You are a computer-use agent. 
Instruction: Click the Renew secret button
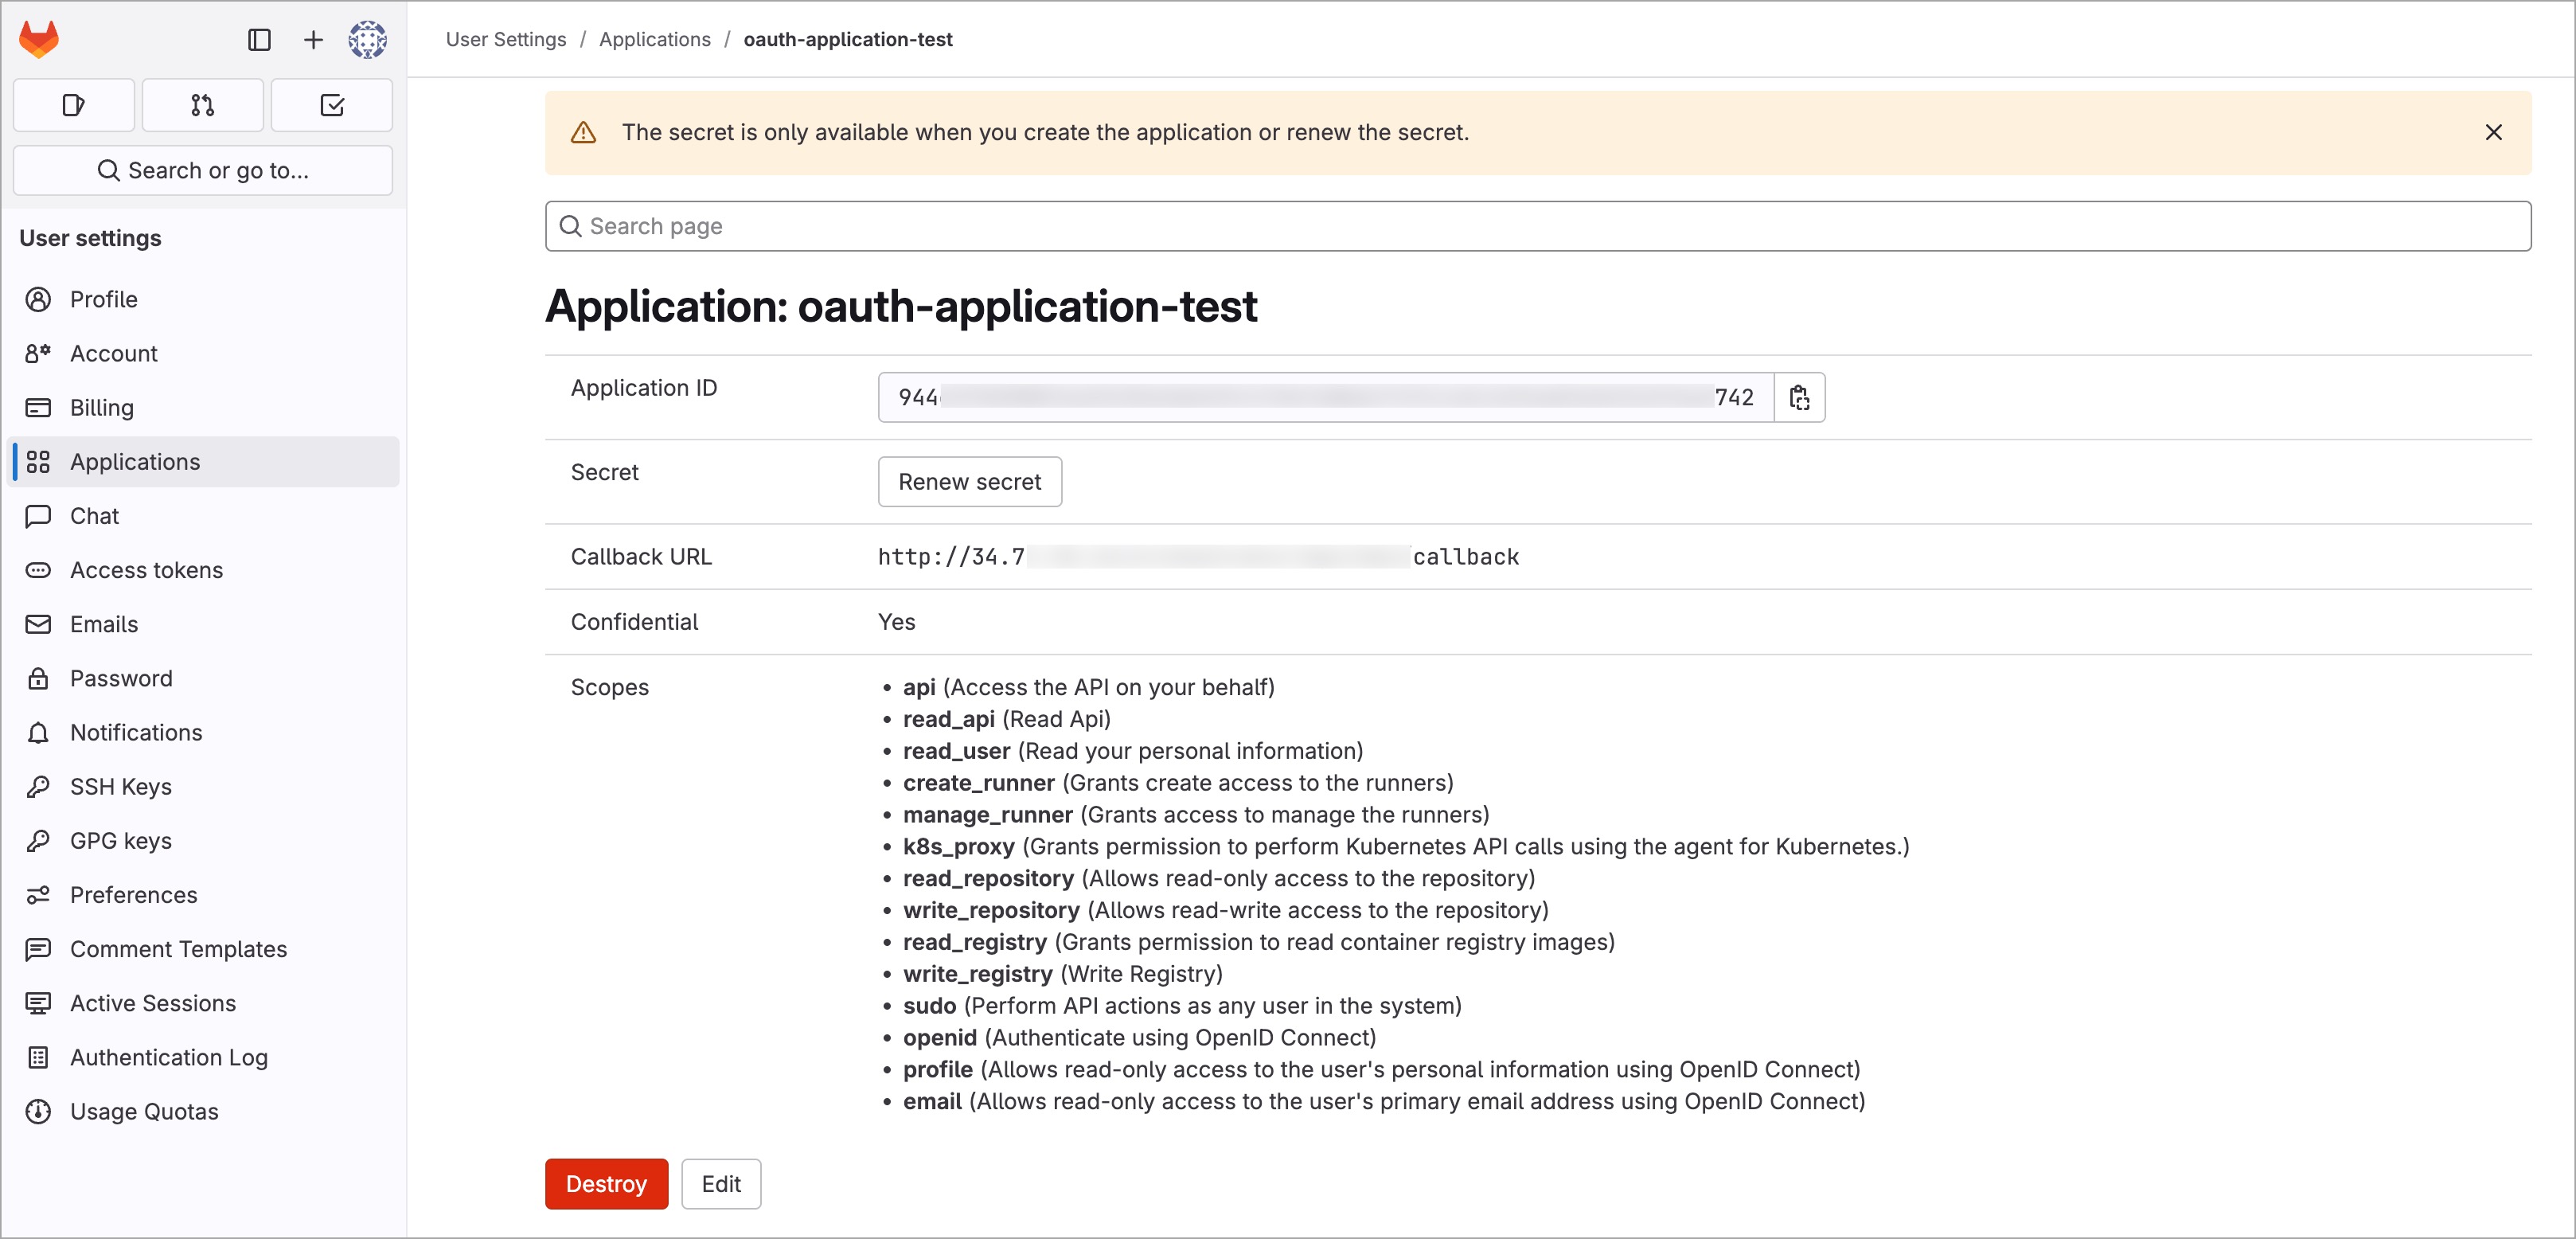tap(969, 481)
